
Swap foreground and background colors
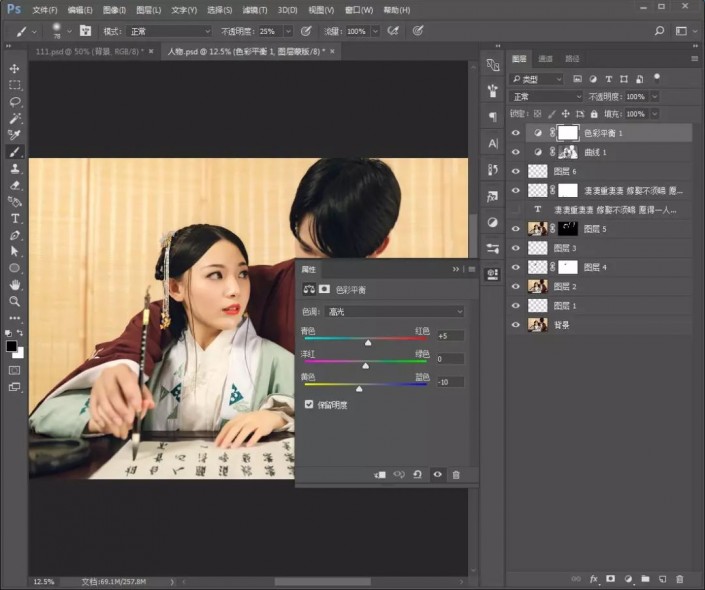(x=20, y=333)
